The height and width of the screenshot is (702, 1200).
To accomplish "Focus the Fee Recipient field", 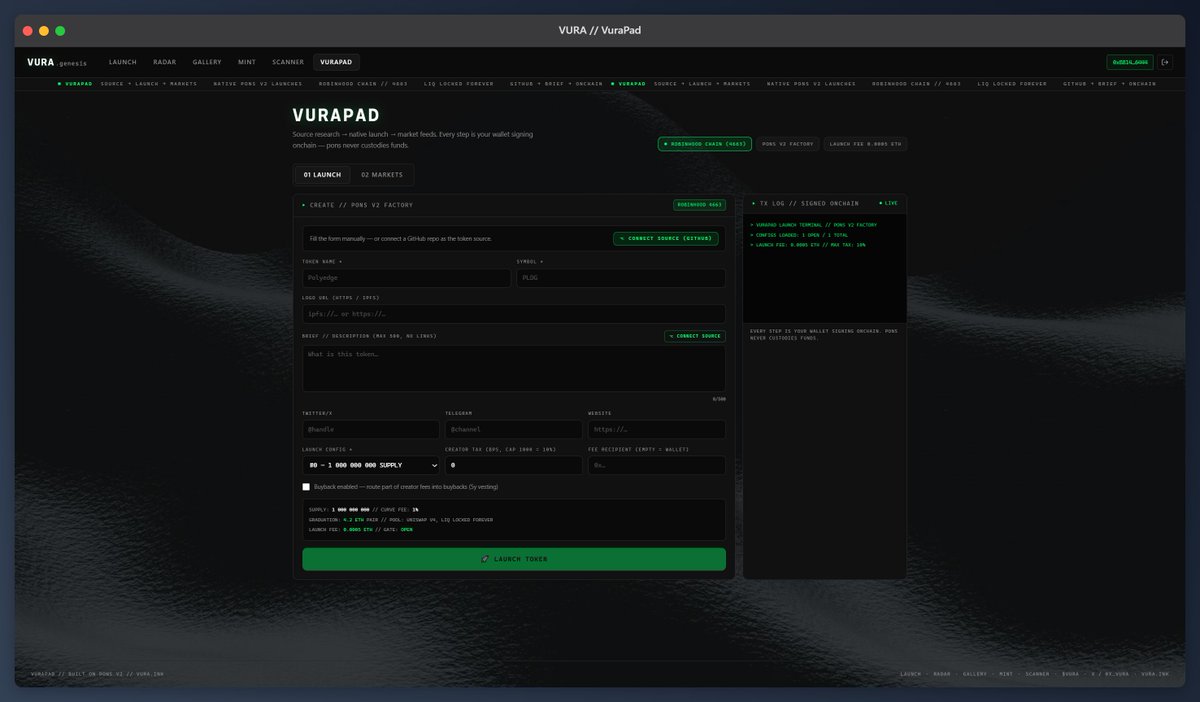I will pyautogui.click(x=657, y=465).
